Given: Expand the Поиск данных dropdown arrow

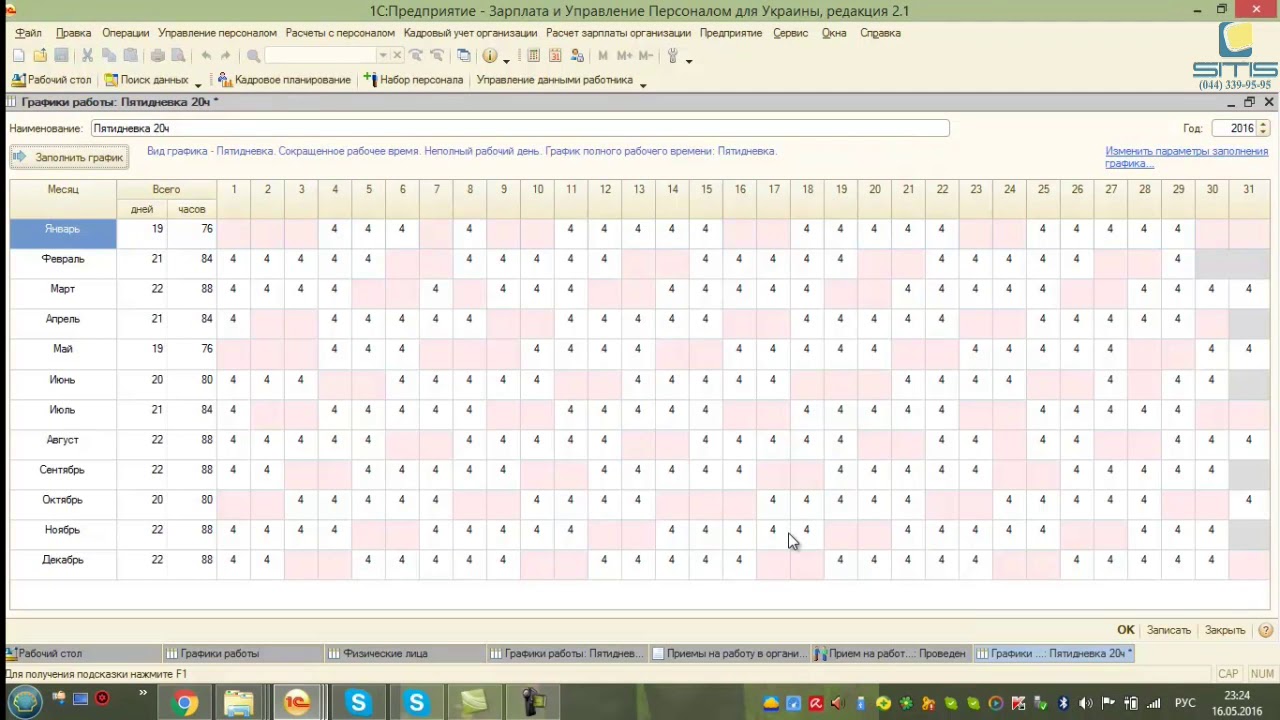Looking at the screenshot, I should [x=198, y=84].
